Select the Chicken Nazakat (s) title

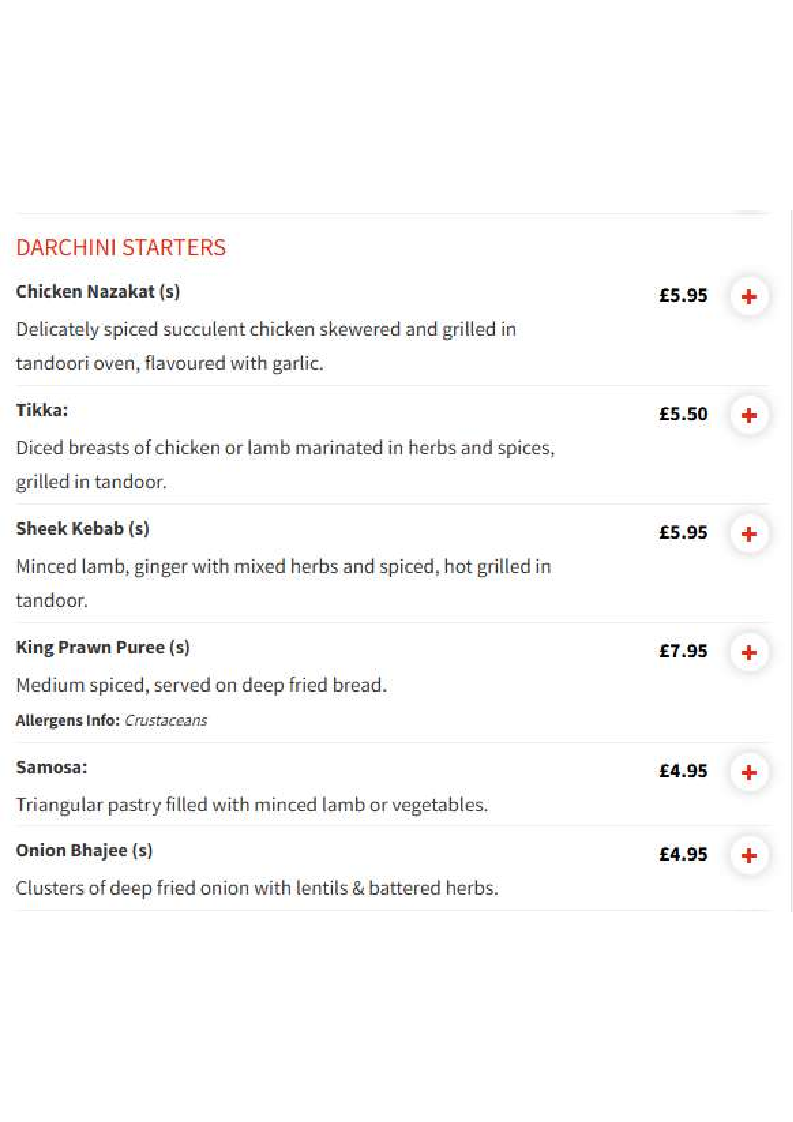pos(98,292)
